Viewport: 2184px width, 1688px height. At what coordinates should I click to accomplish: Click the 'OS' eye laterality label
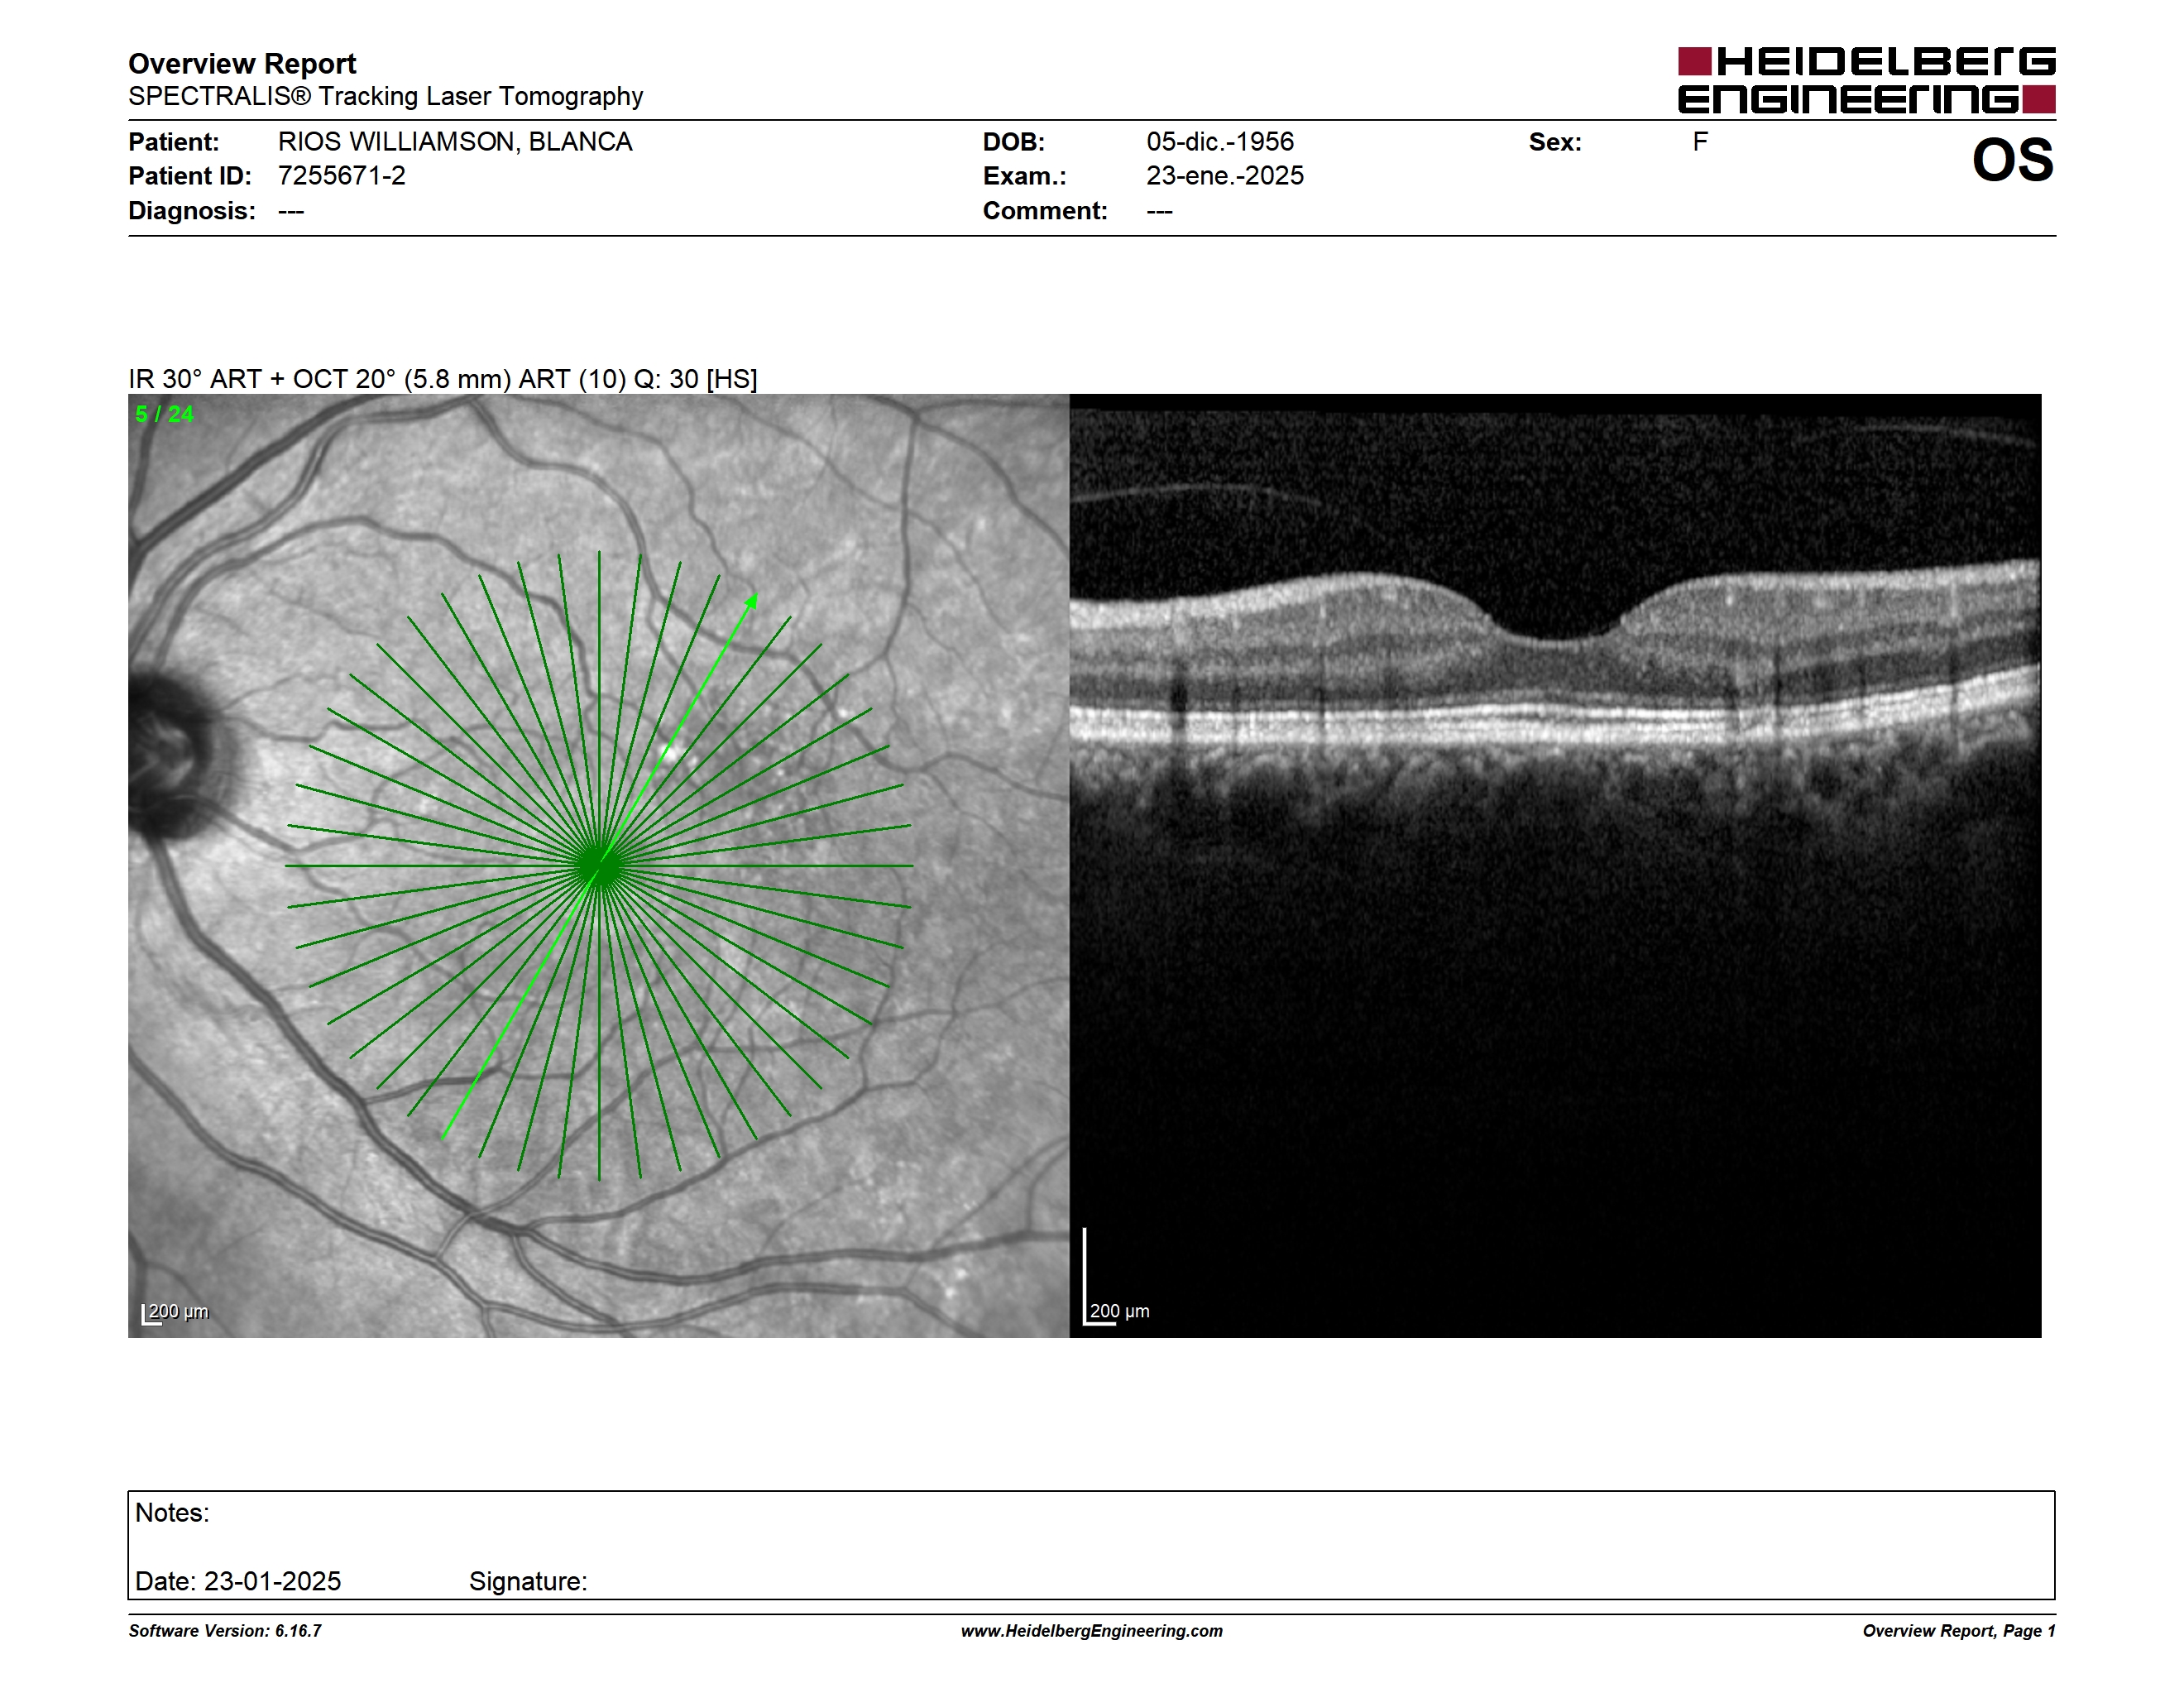(x=2012, y=160)
